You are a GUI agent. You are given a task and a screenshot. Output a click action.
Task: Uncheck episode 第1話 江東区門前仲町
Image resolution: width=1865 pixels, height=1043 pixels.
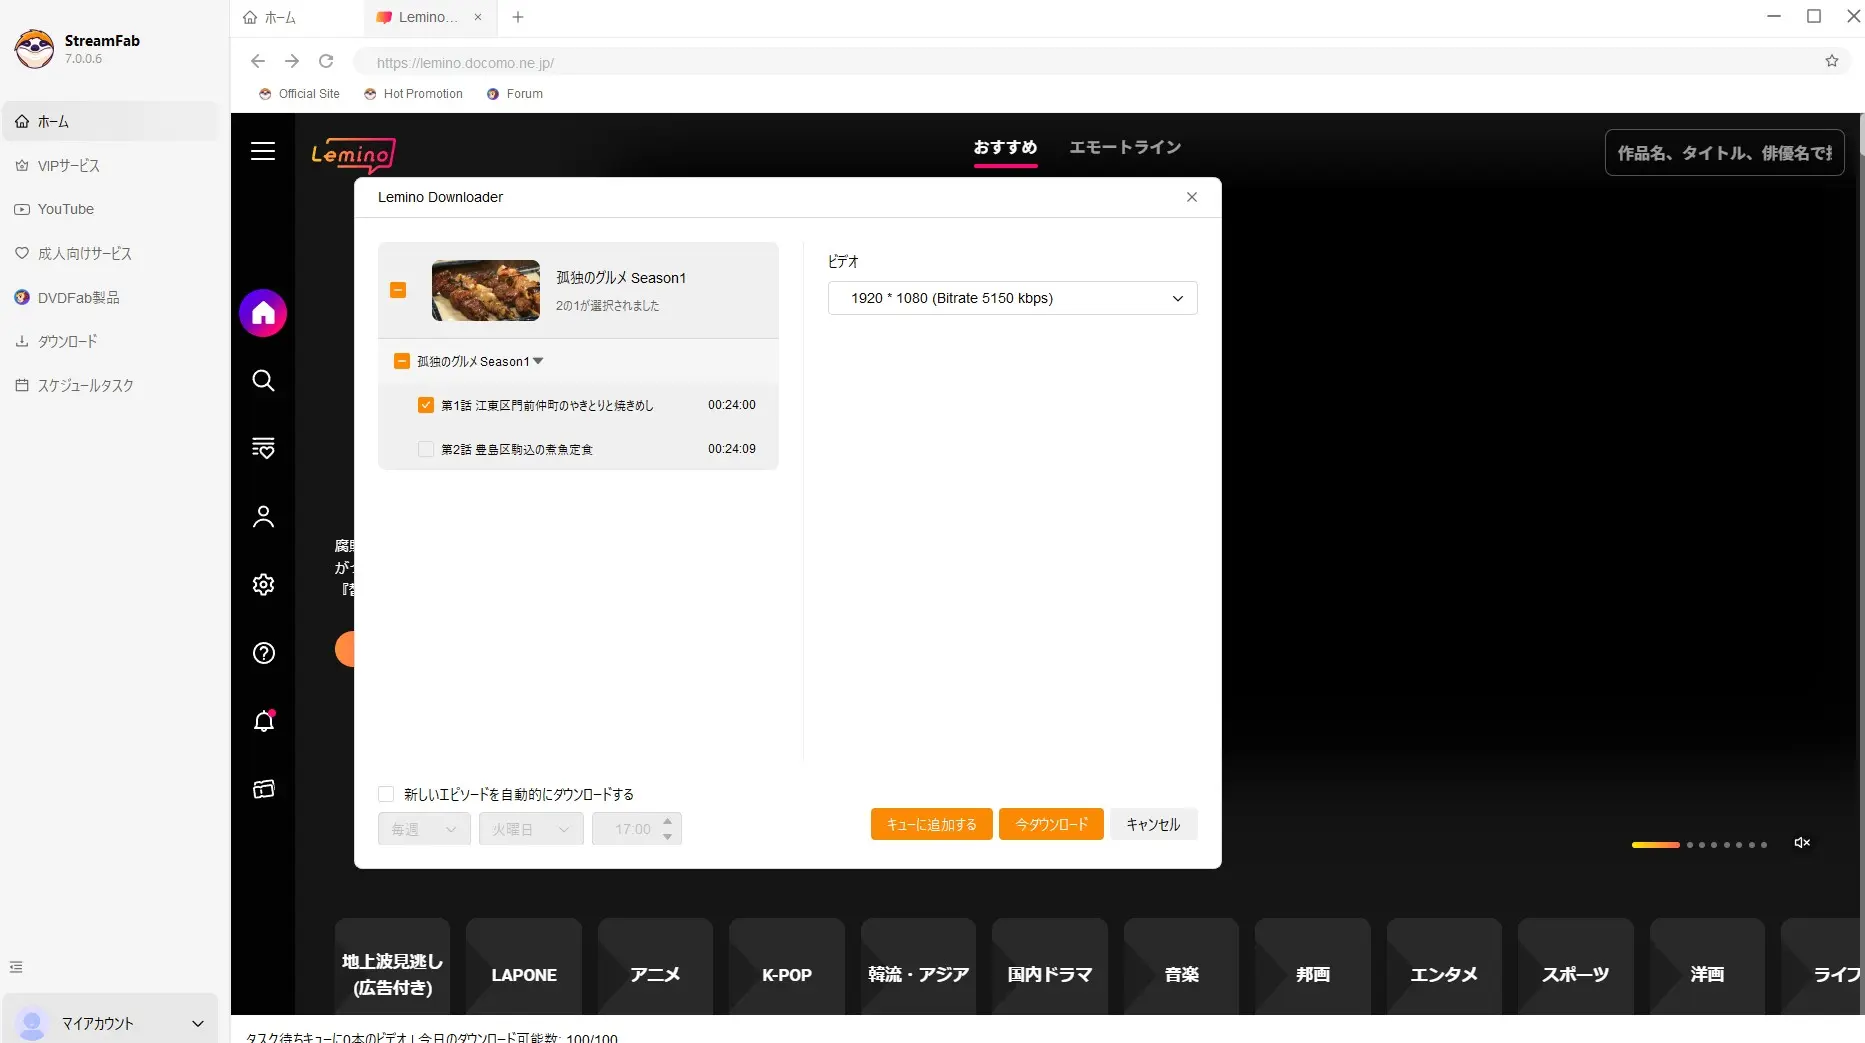[x=426, y=405]
